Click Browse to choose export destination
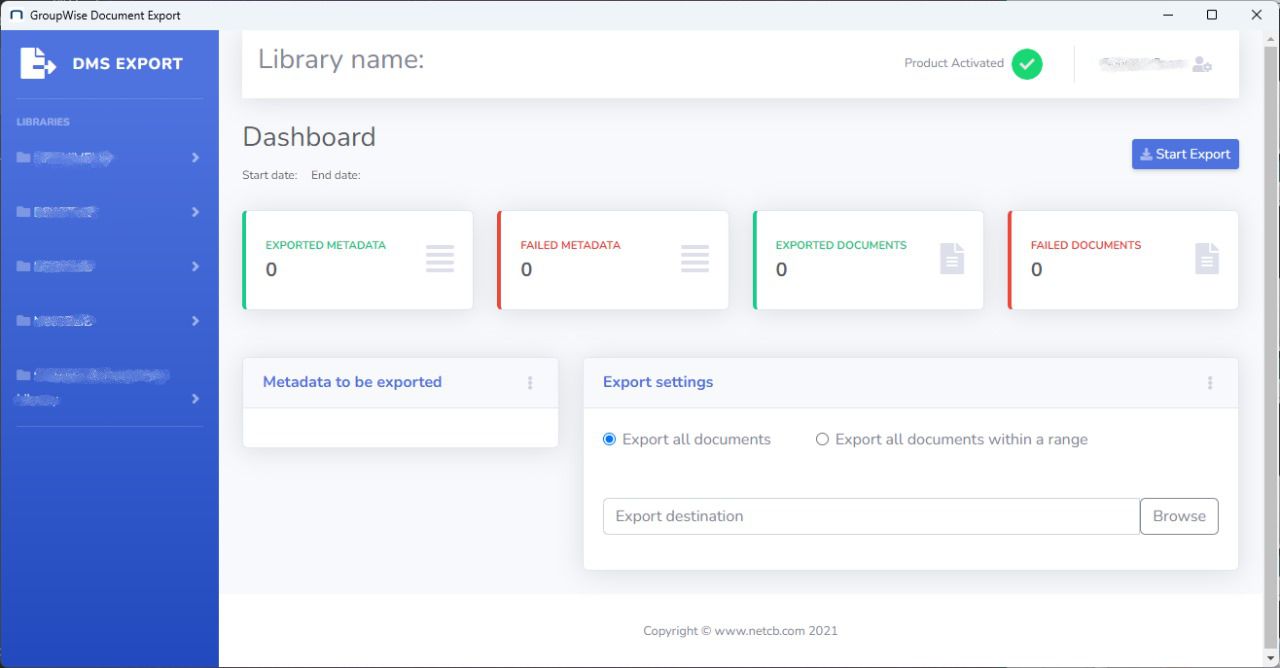The image size is (1280, 668). pos(1179,516)
